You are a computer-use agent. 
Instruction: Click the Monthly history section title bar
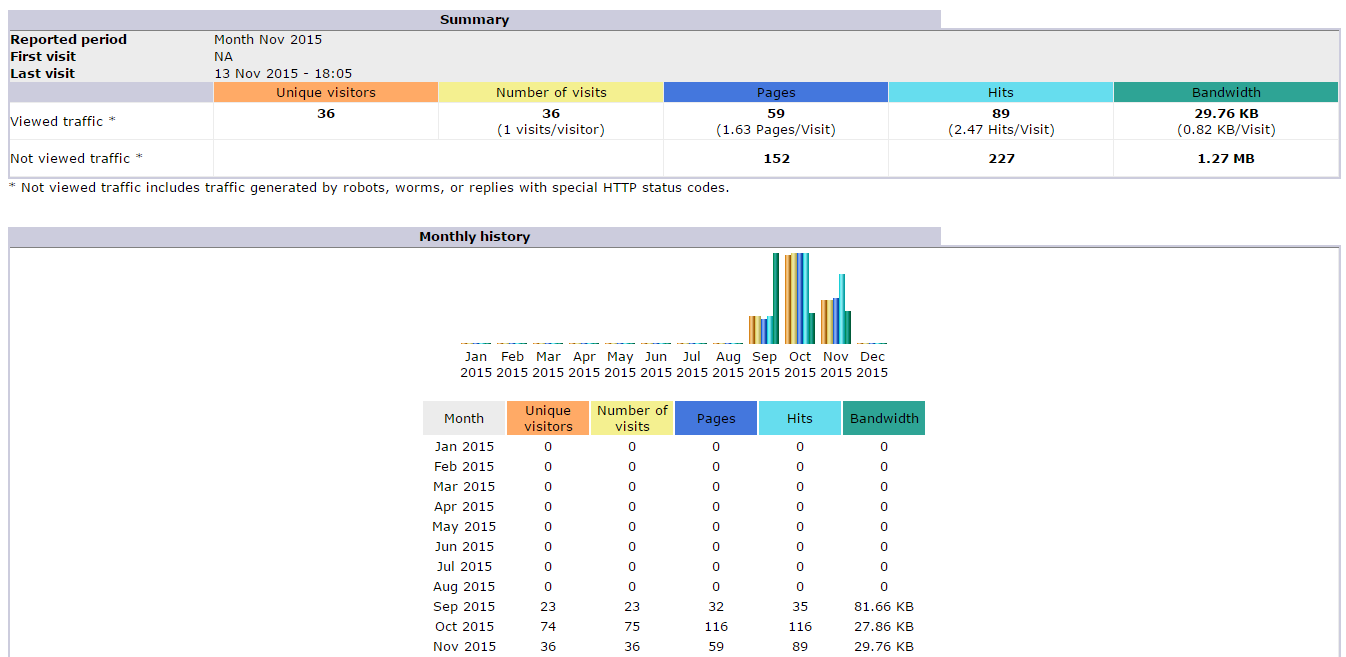click(x=474, y=237)
